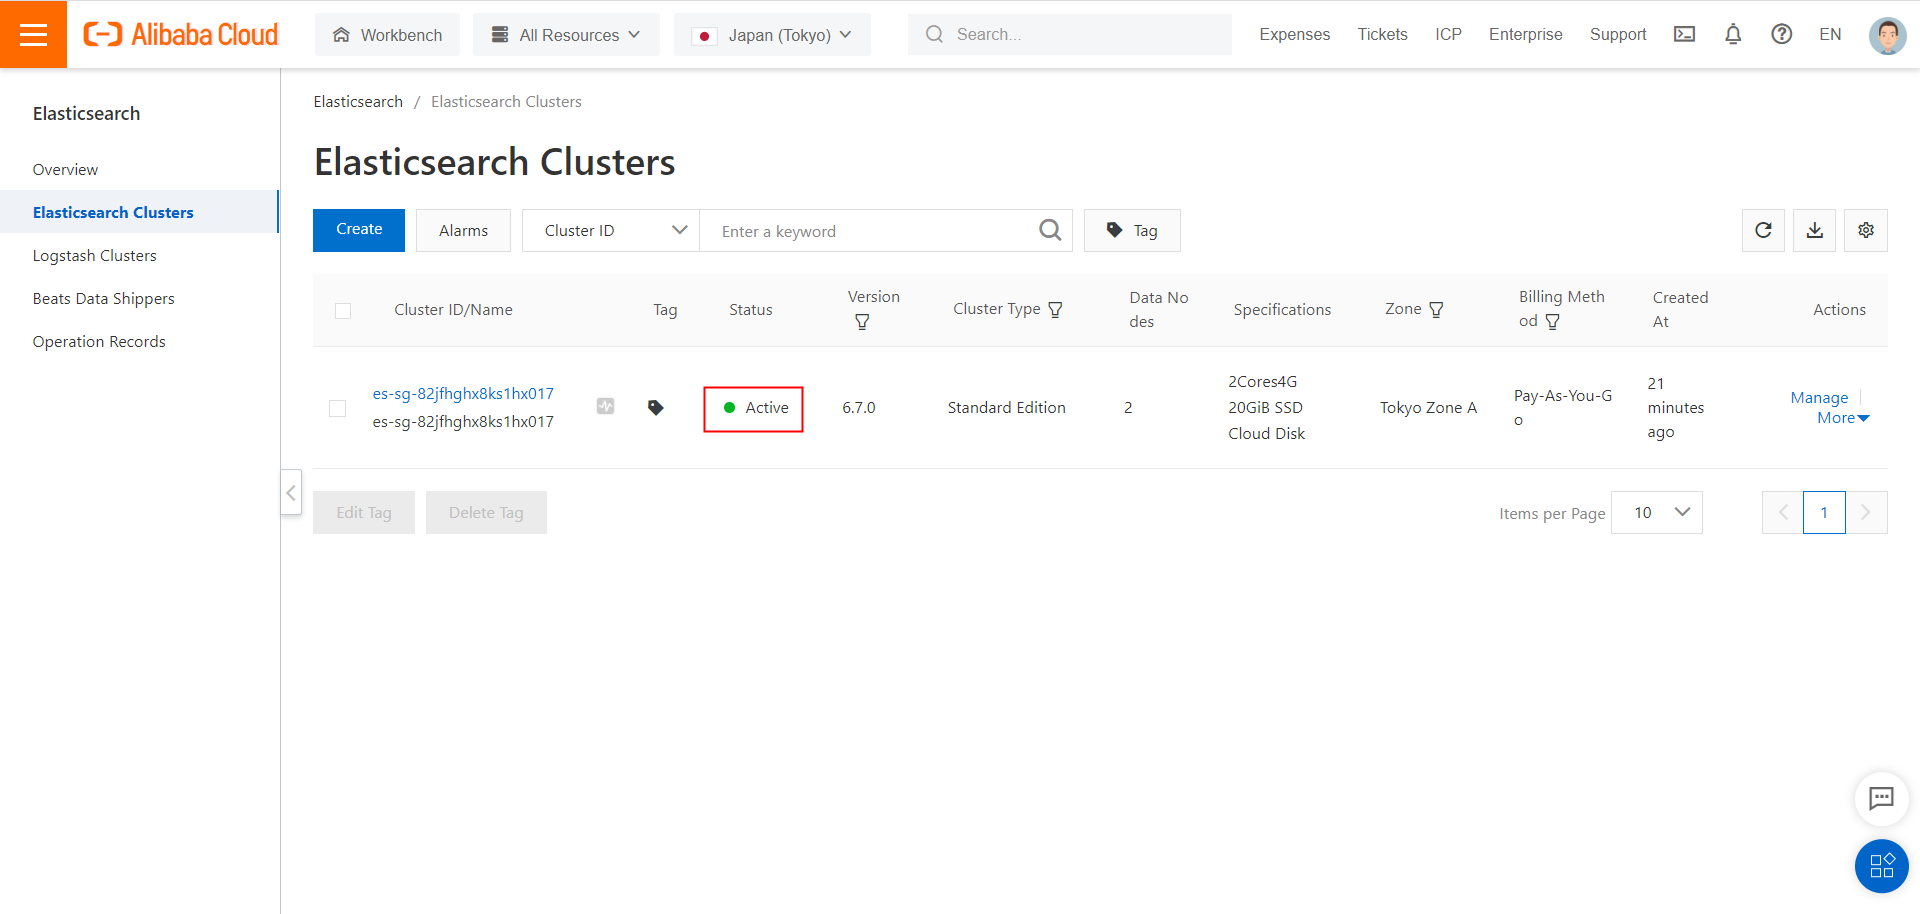The height and width of the screenshot is (914, 1920).
Task: Switch language via EN
Action: click(1830, 34)
